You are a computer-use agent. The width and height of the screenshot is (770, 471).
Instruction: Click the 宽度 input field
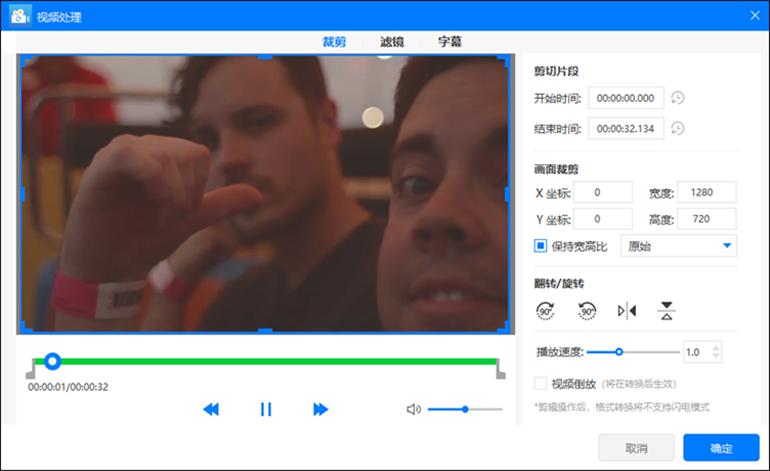(x=707, y=192)
